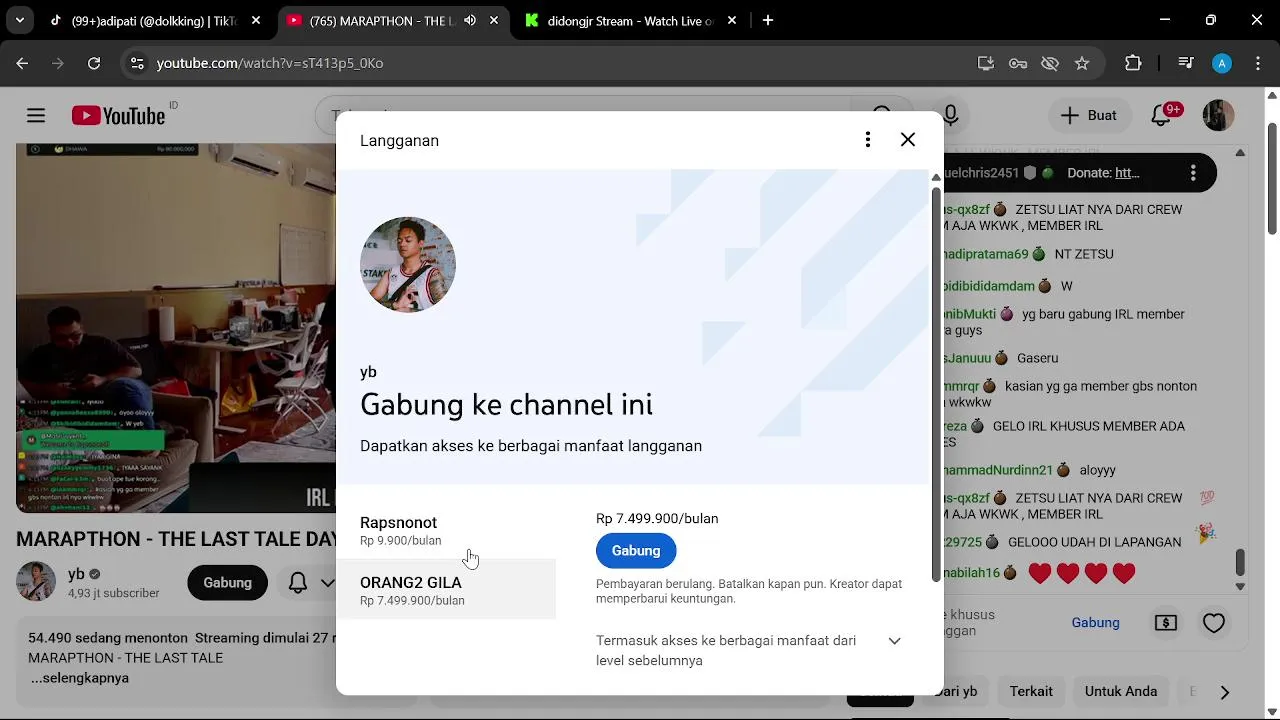Screen dimensions: 1280x720
Task: Click the site information icon in the address bar
Action: (137, 63)
